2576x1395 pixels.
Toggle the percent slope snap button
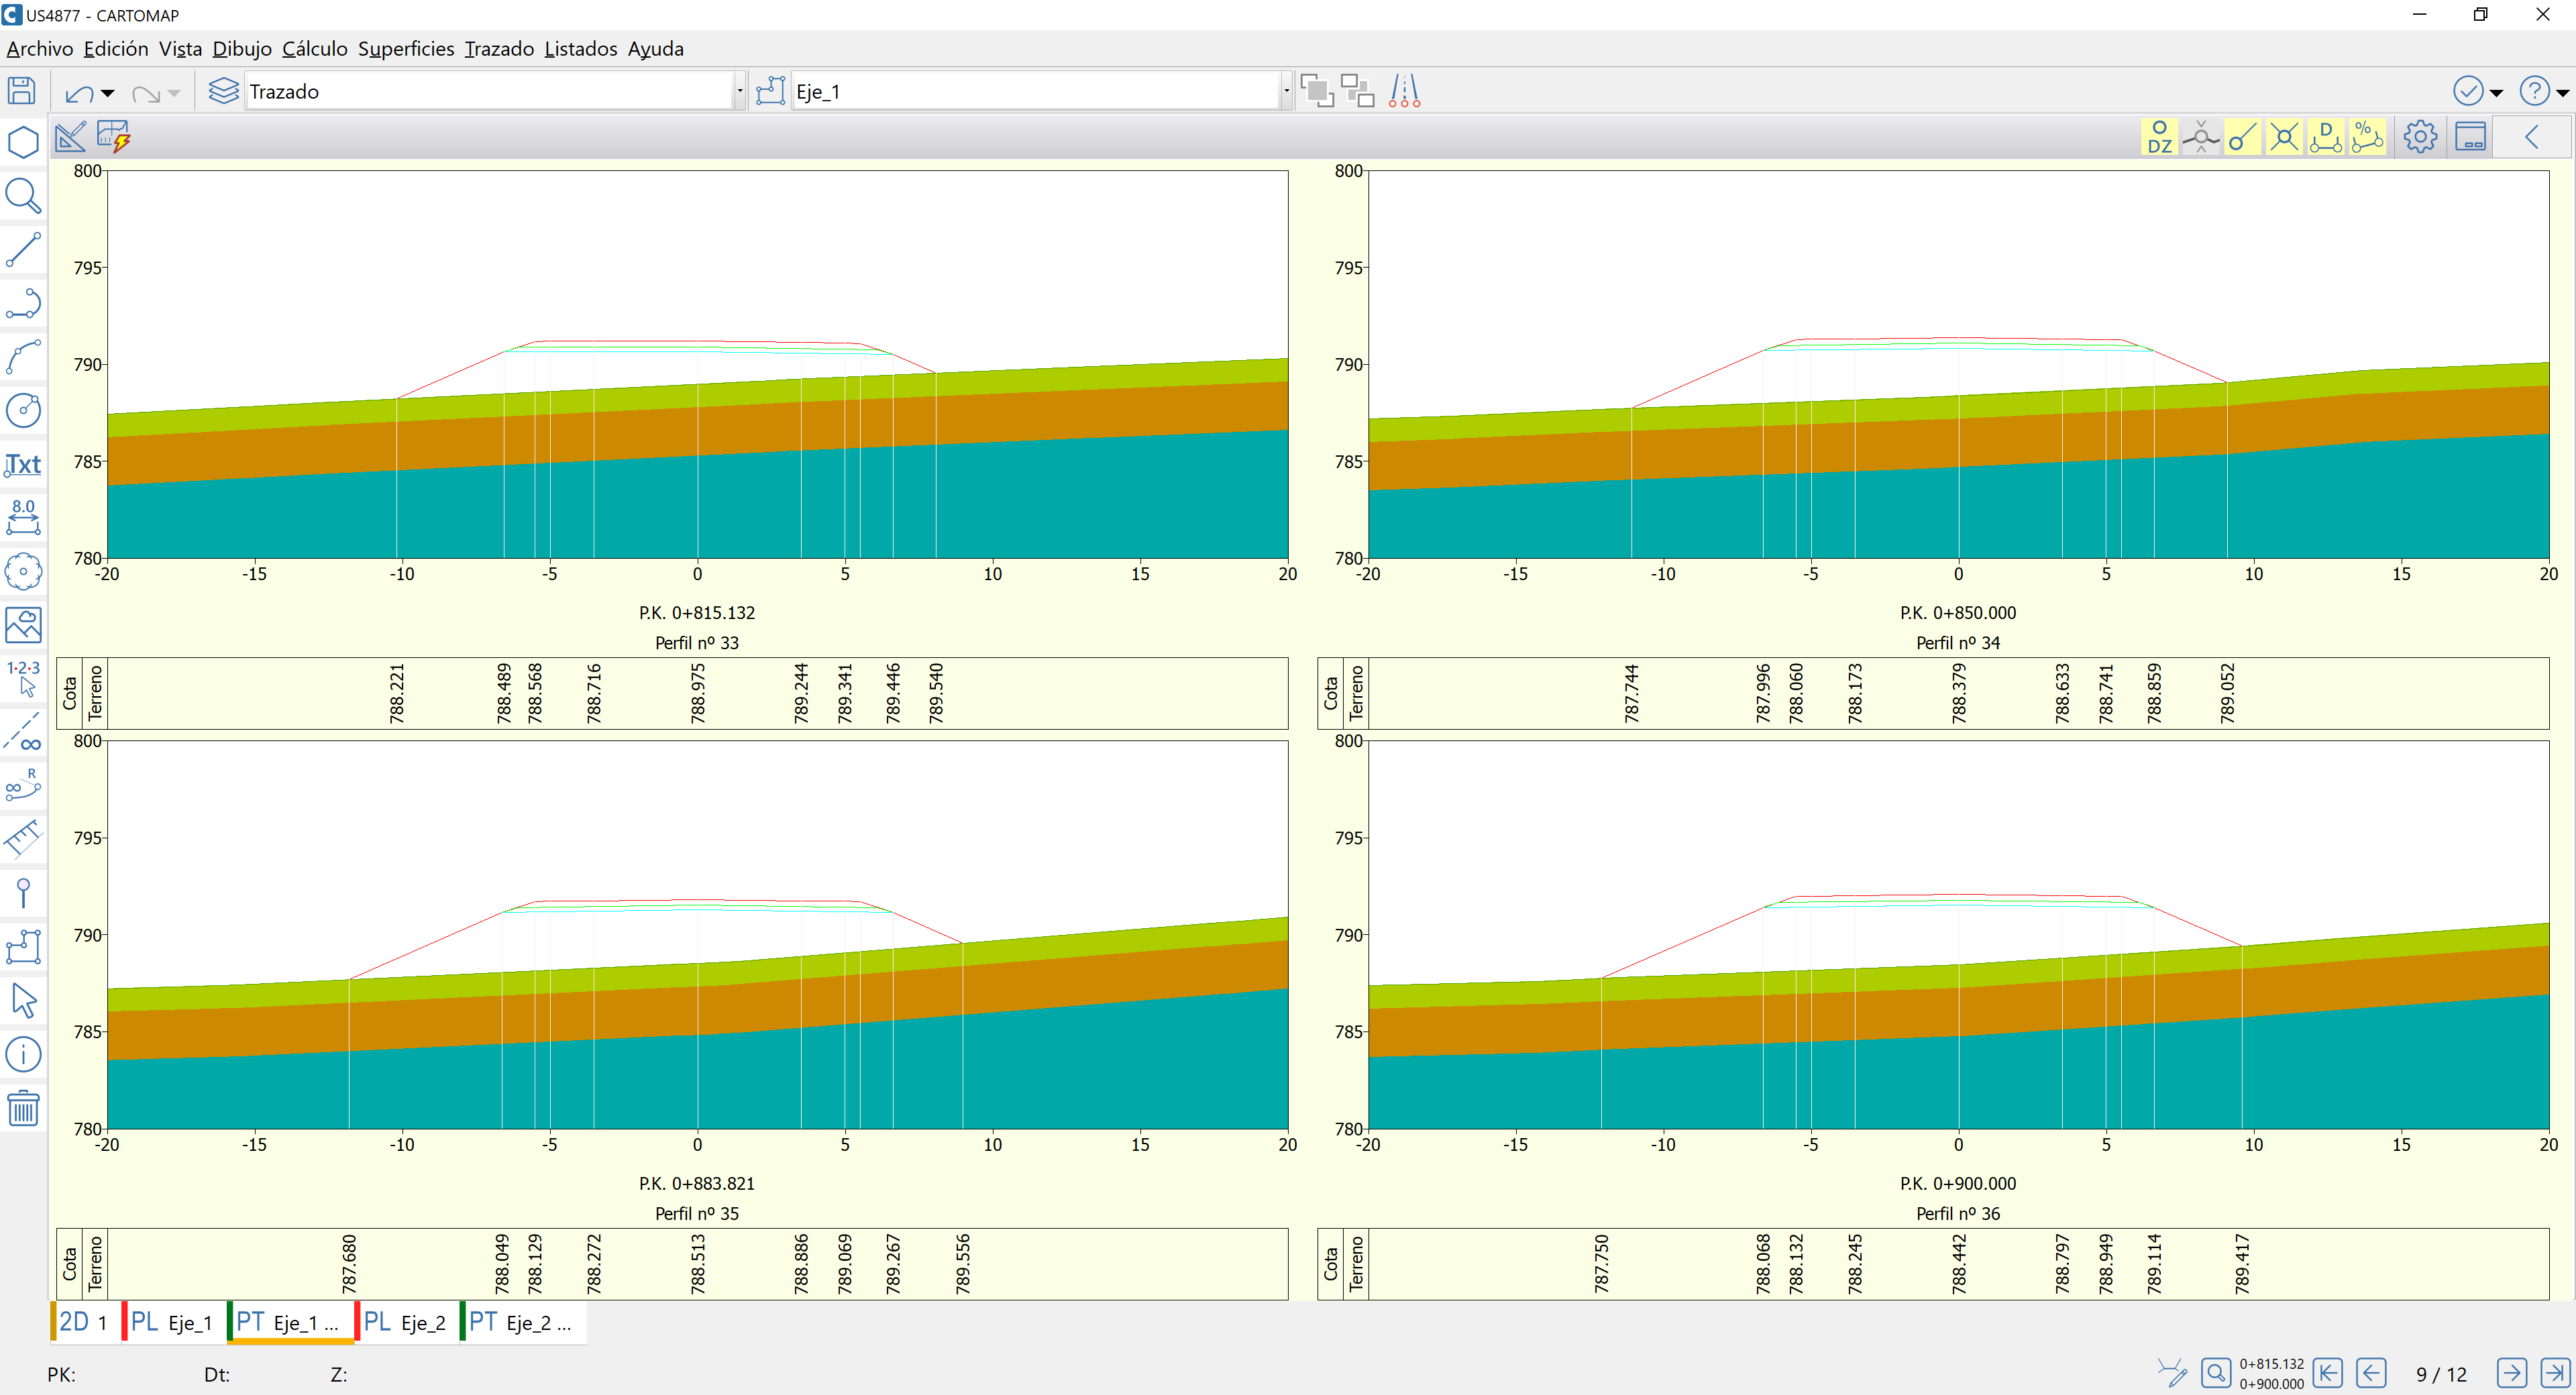pos(2367,137)
